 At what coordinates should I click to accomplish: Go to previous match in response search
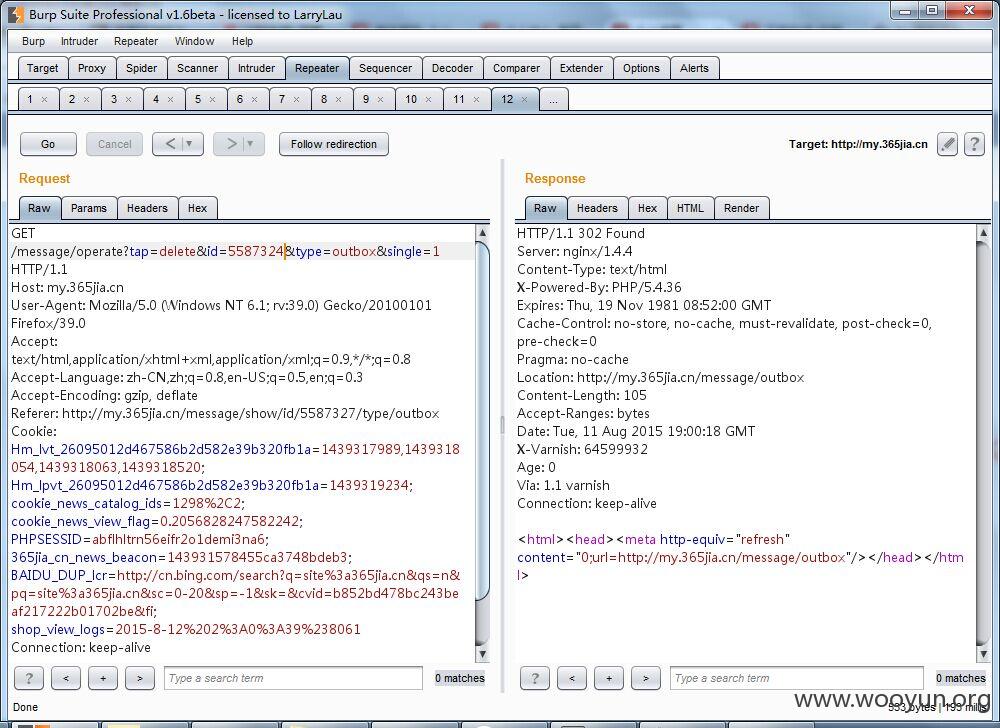pyautogui.click(x=571, y=678)
